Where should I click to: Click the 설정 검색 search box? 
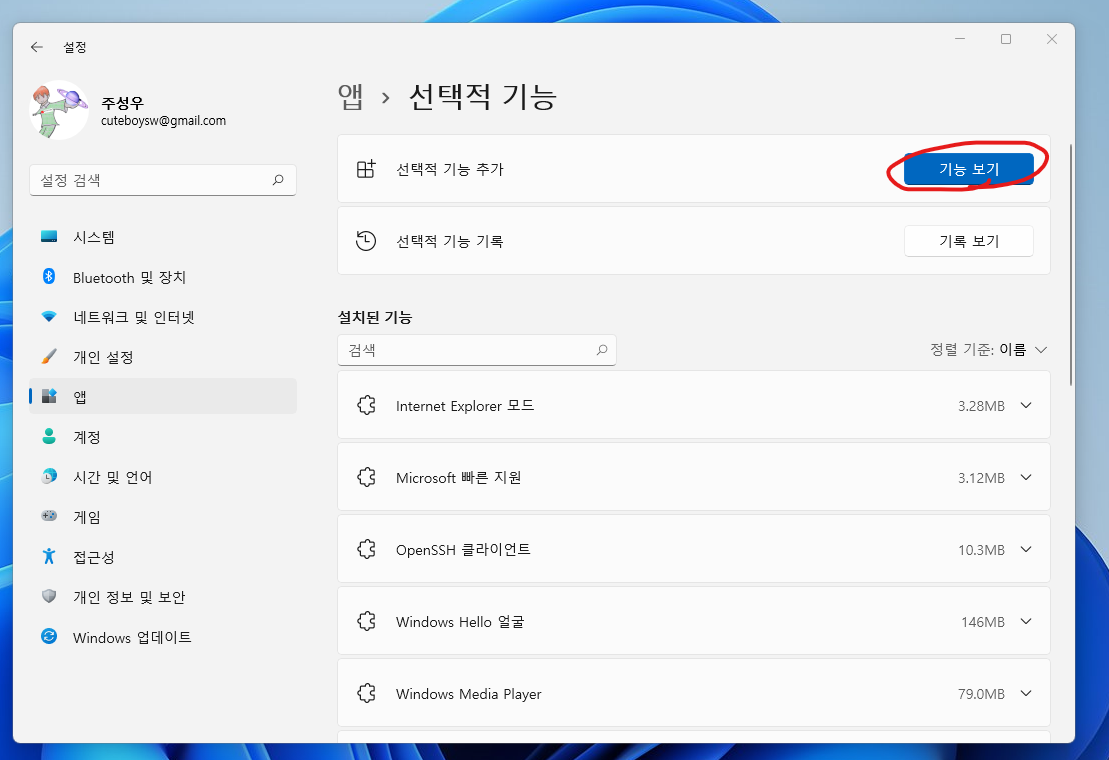[x=163, y=180]
